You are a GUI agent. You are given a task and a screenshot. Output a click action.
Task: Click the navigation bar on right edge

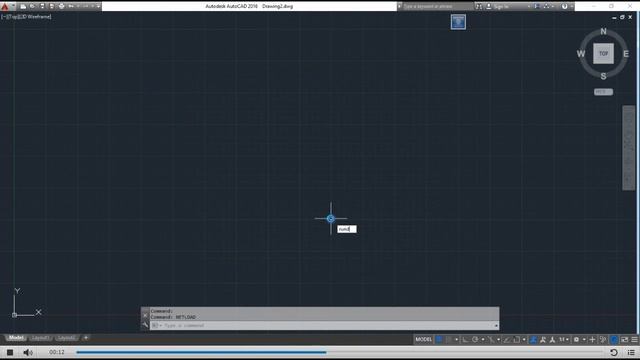pyautogui.click(x=629, y=148)
